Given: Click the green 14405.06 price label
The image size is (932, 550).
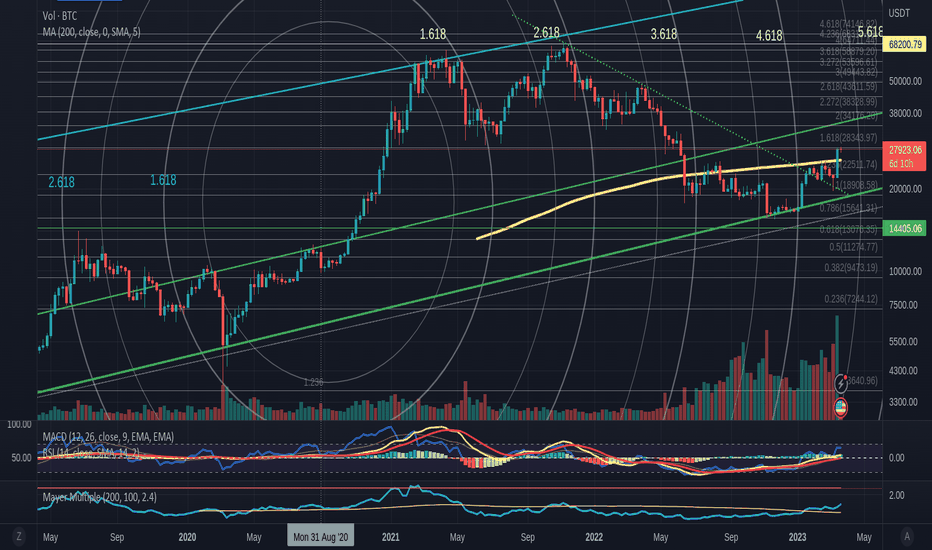Looking at the screenshot, I should tap(905, 228).
